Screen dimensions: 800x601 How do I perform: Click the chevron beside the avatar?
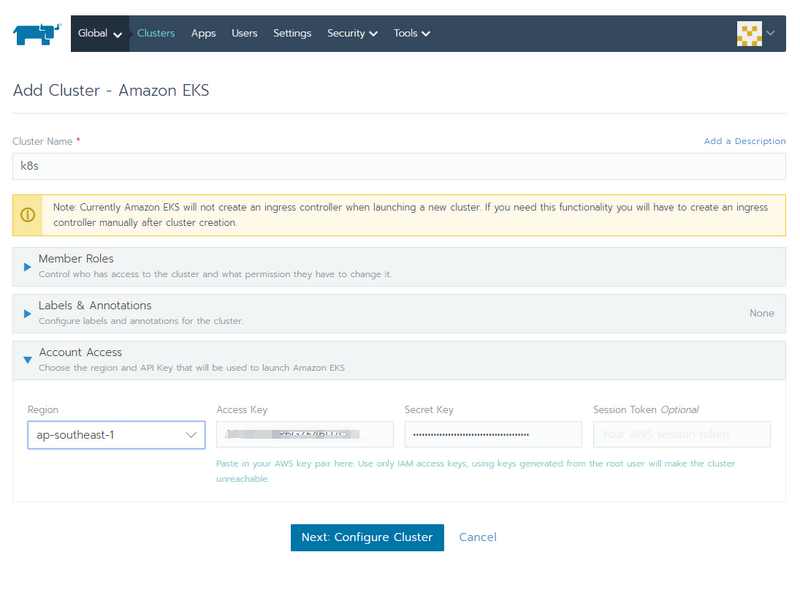pos(770,33)
